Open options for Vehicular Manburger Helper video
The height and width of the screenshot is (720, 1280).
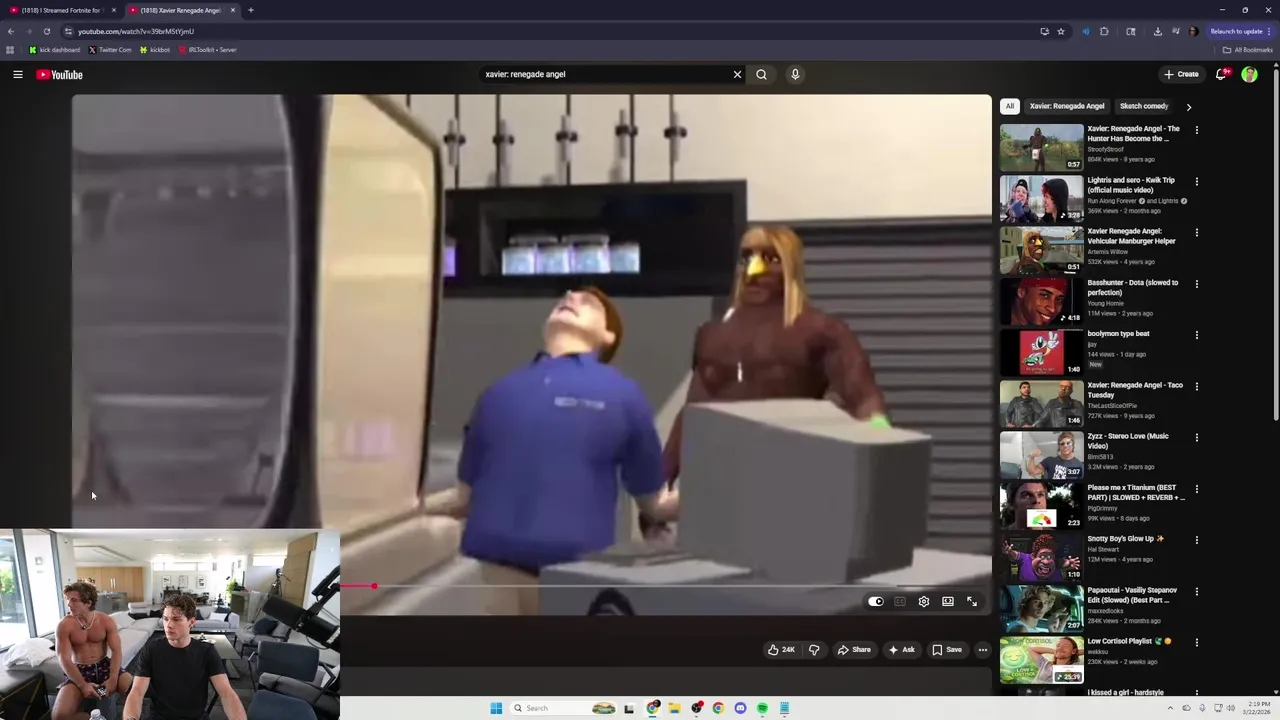point(1196,232)
